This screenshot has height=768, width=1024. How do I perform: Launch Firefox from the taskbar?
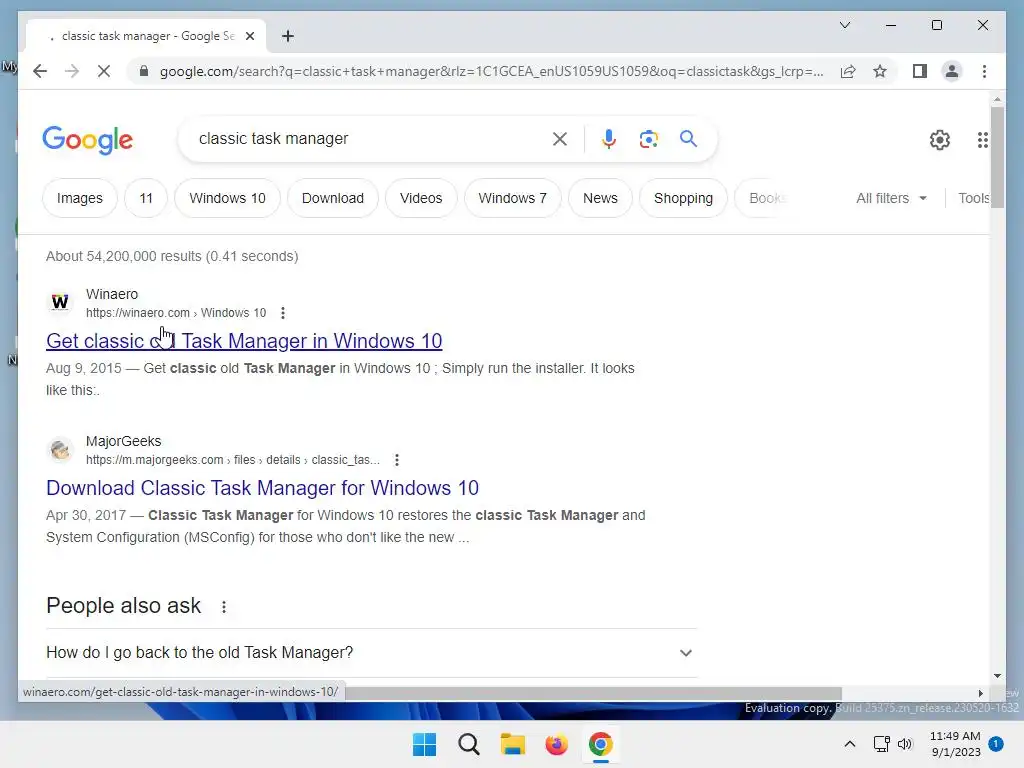pyautogui.click(x=556, y=744)
